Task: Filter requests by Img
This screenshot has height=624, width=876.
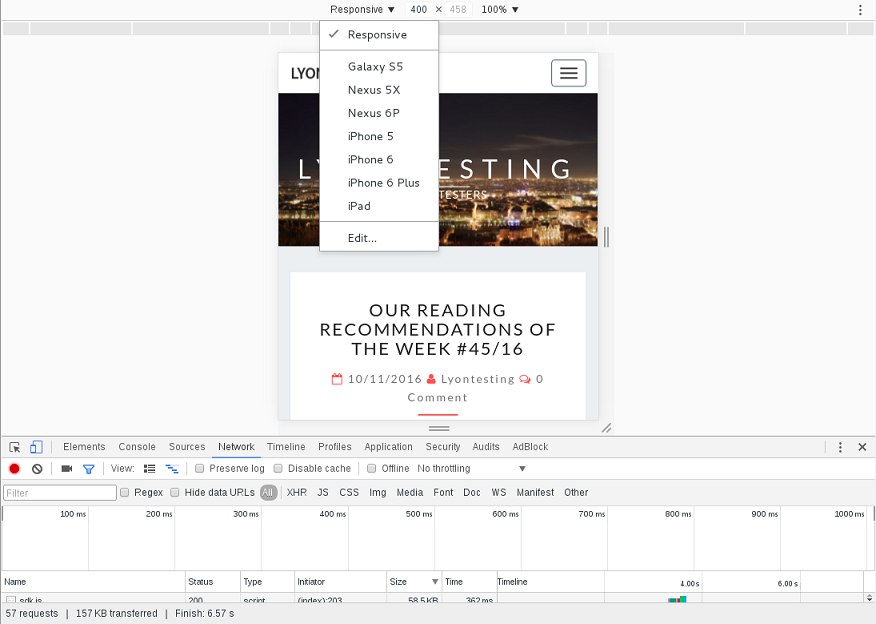Action: point(378,492)
